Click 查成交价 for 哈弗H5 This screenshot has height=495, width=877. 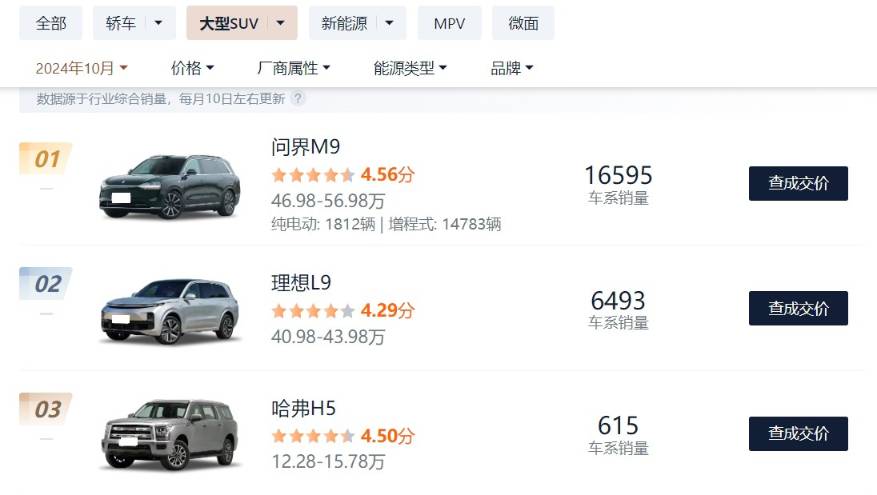coord(798,433)
